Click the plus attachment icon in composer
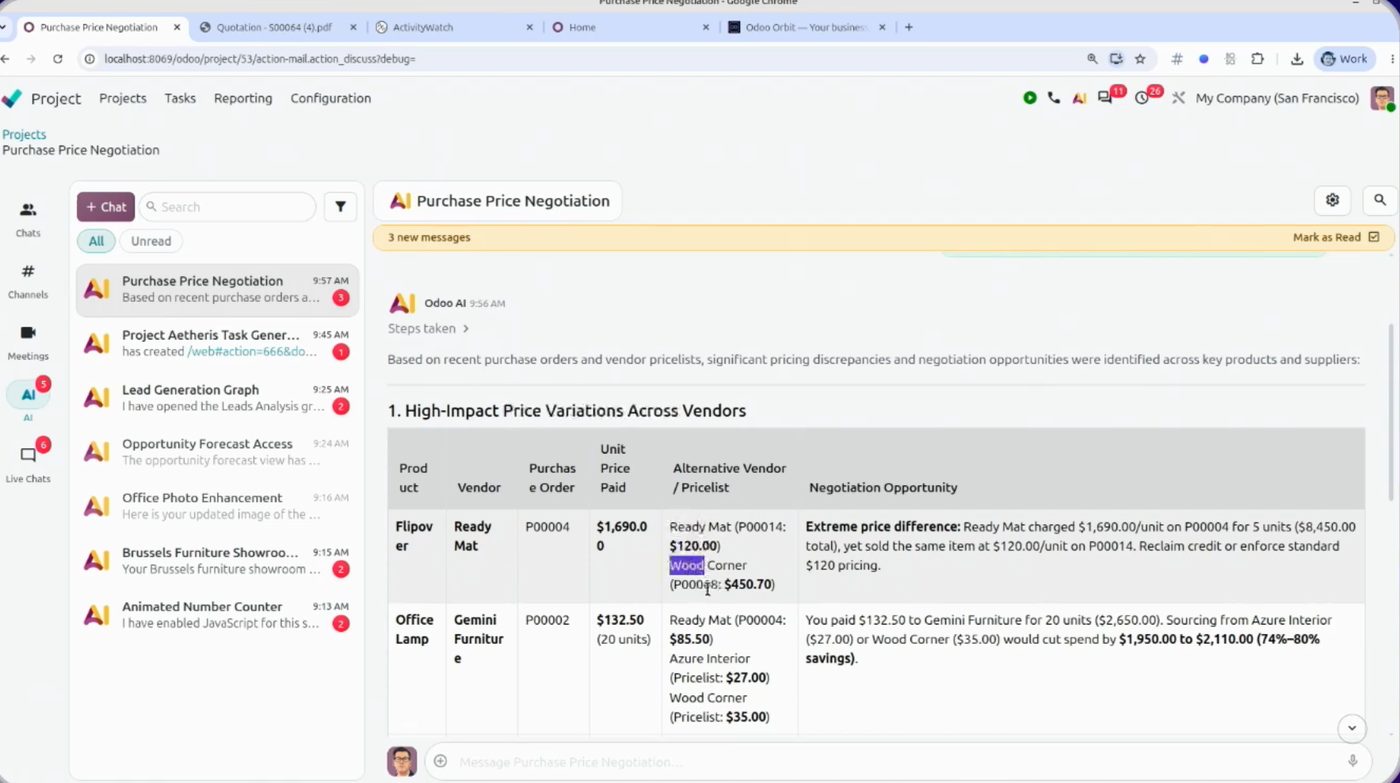 [440, 761]
